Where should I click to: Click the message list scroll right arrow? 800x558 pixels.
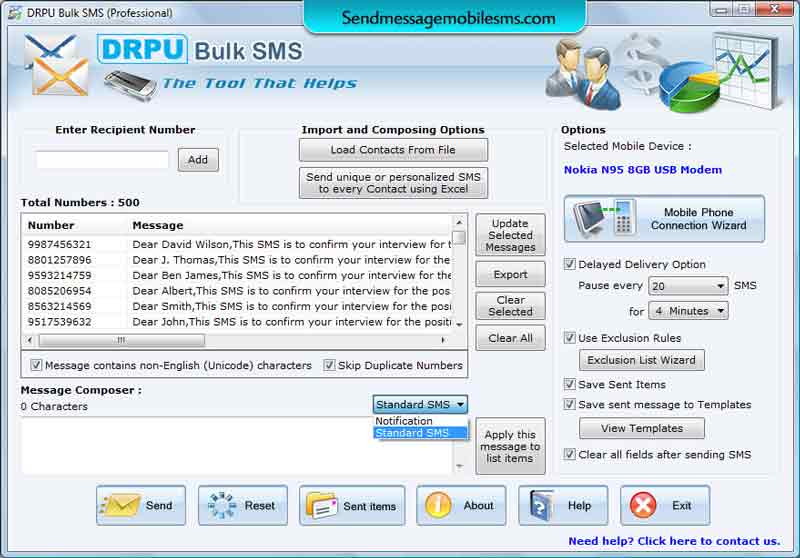443,340
